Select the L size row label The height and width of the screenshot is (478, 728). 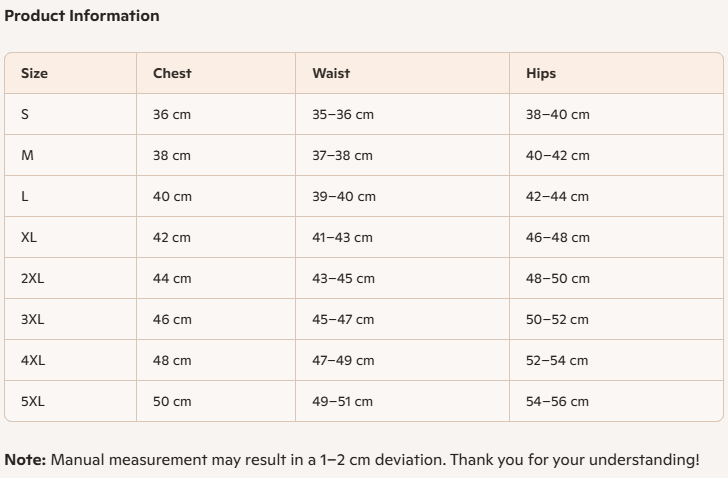(25, 196)
